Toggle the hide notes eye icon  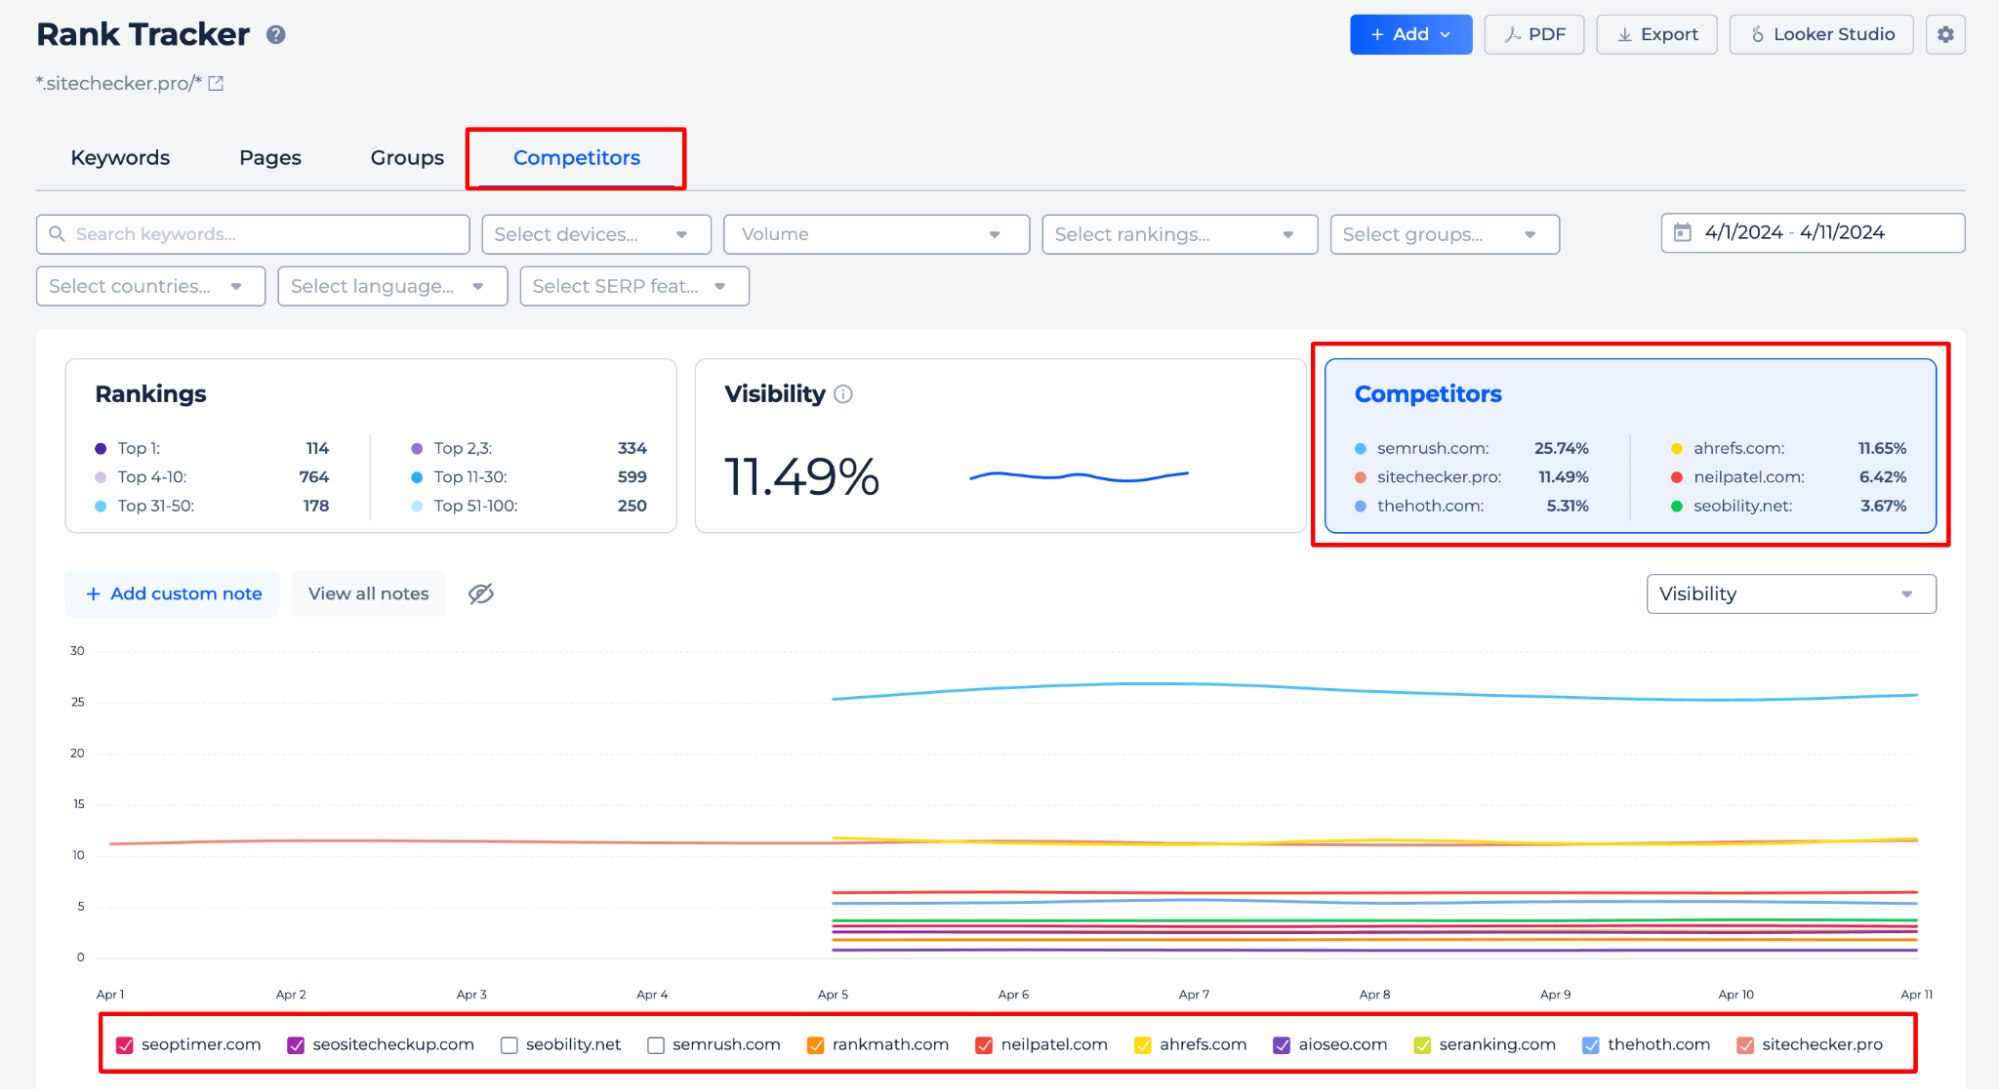coord(481,594)
